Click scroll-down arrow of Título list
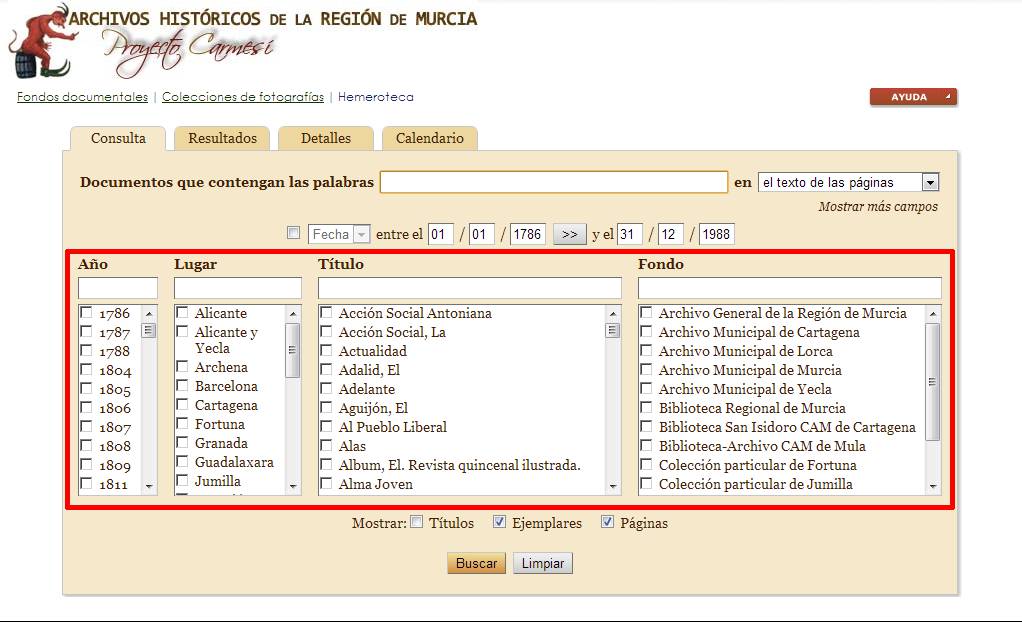This screenshot has width=1022, height=622. [613, 486]
